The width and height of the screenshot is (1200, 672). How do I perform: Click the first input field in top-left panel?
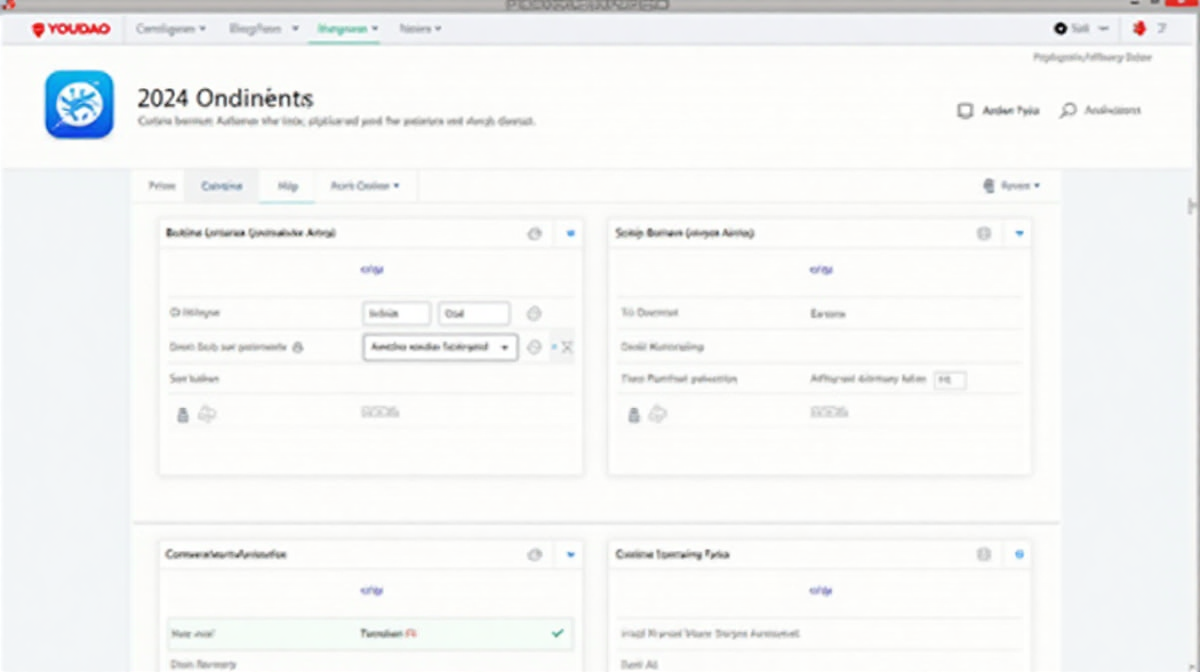click(396, 314)
